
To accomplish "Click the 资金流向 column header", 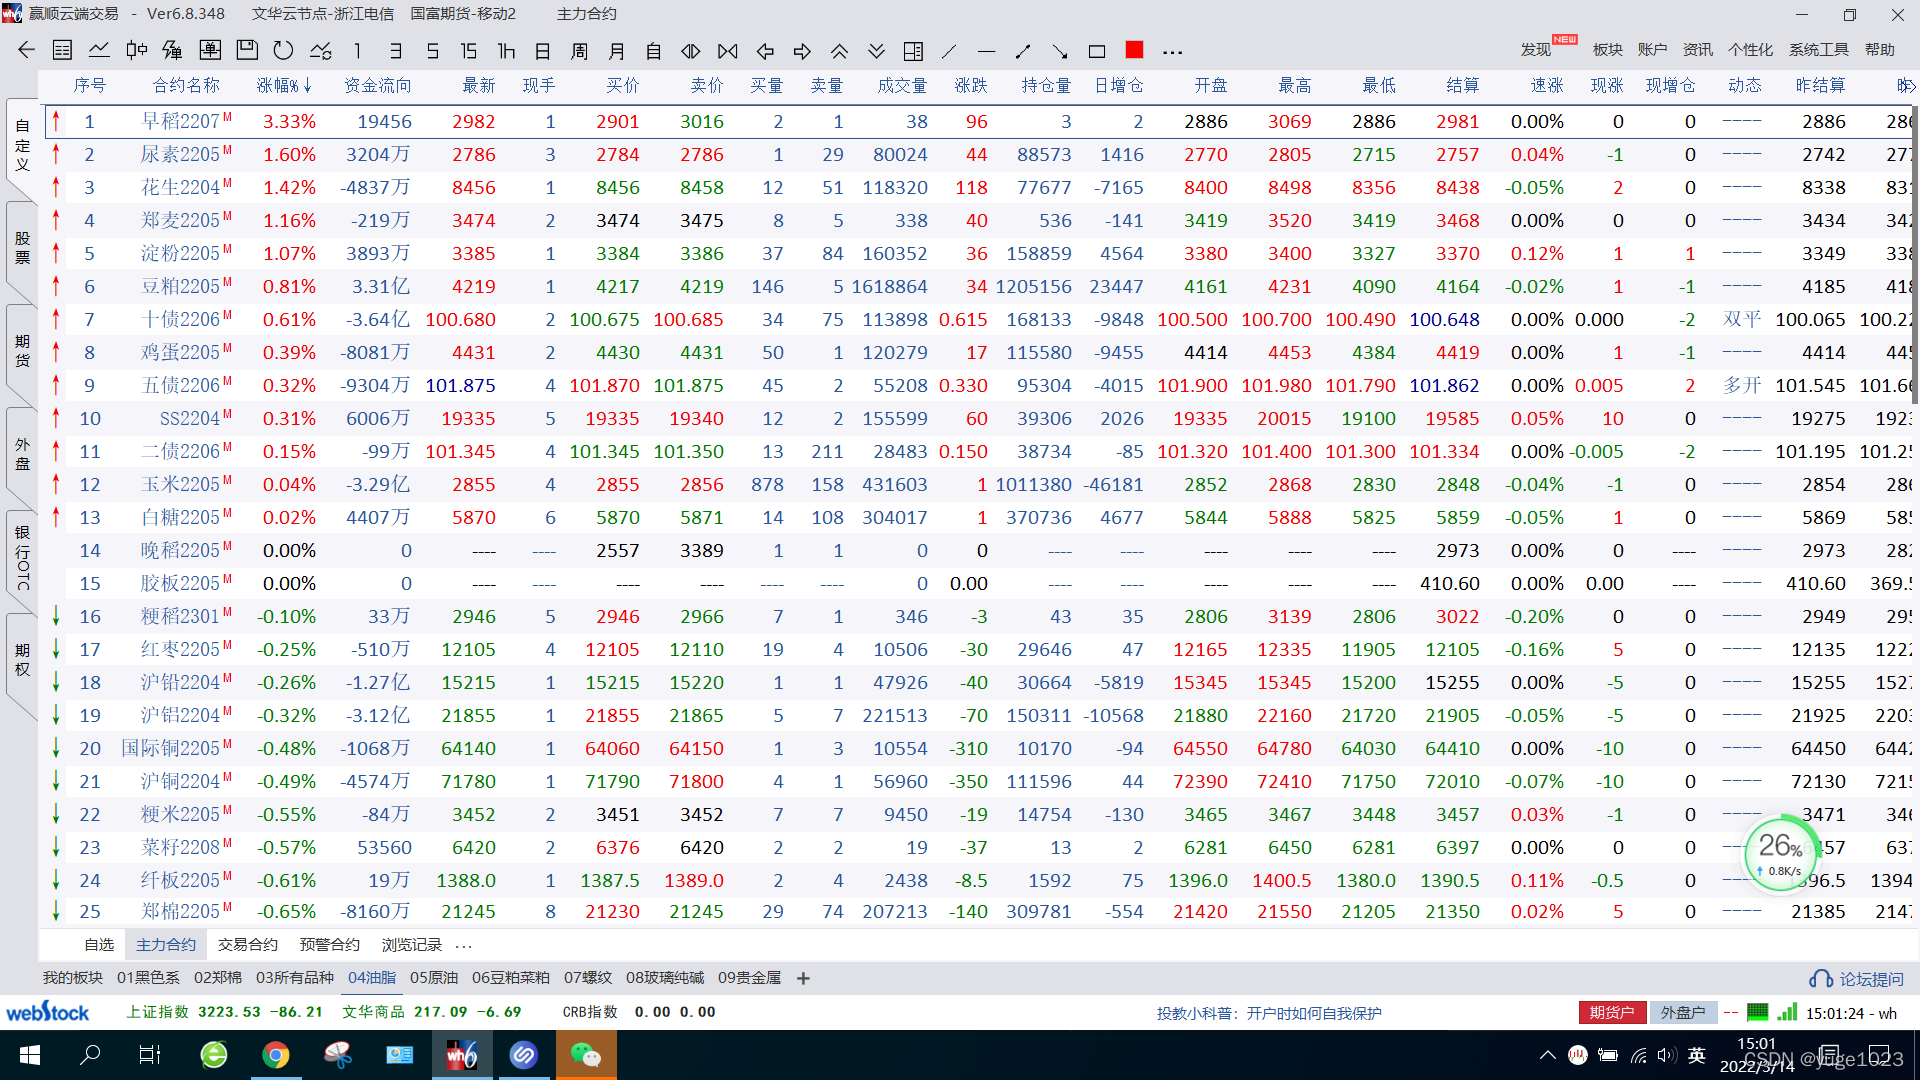I will pyautogui.click(x=378, y=86).
